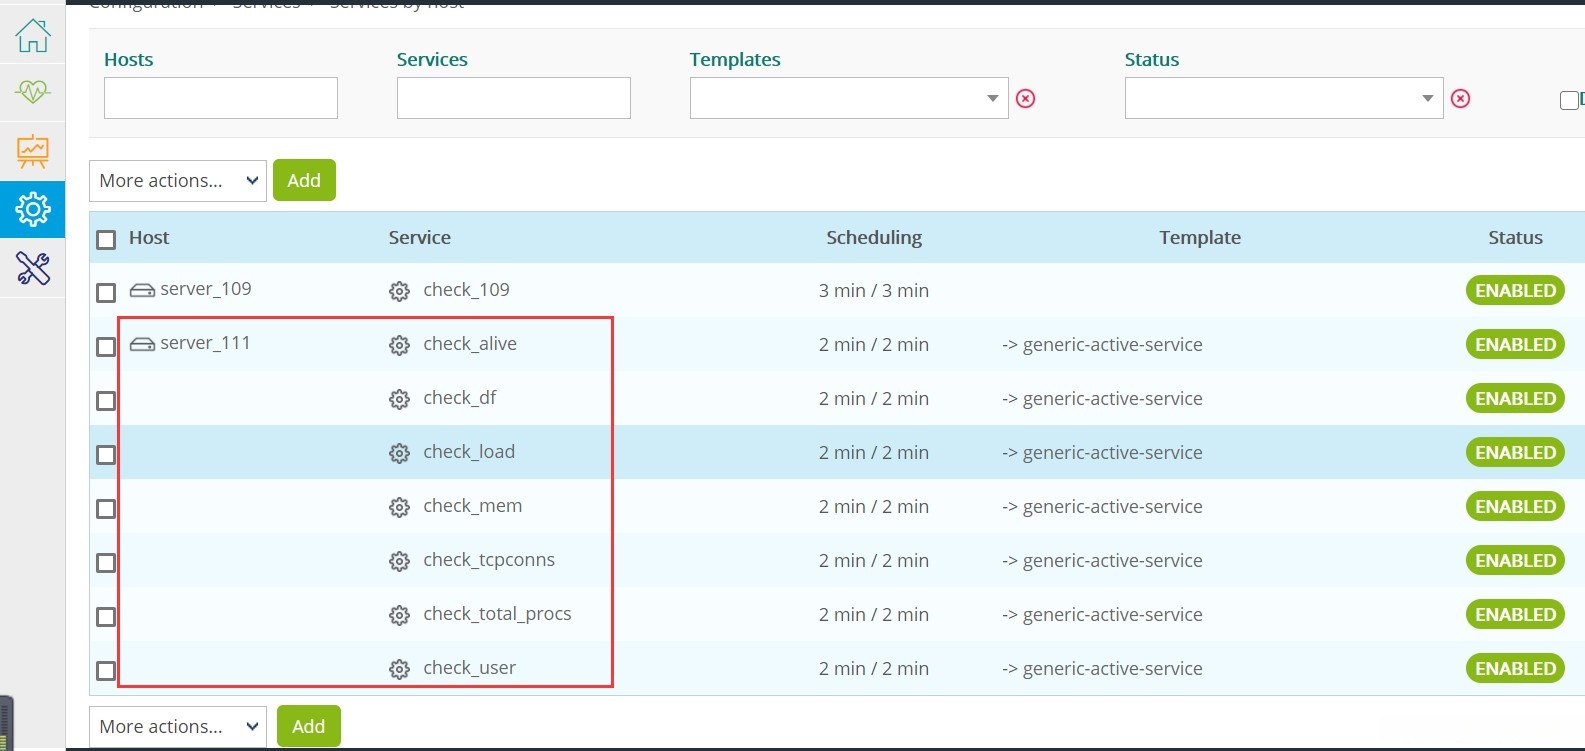Open generic-active-service template for check_user
This screenshot has height=751, width=1585.
click(1113, 669)
